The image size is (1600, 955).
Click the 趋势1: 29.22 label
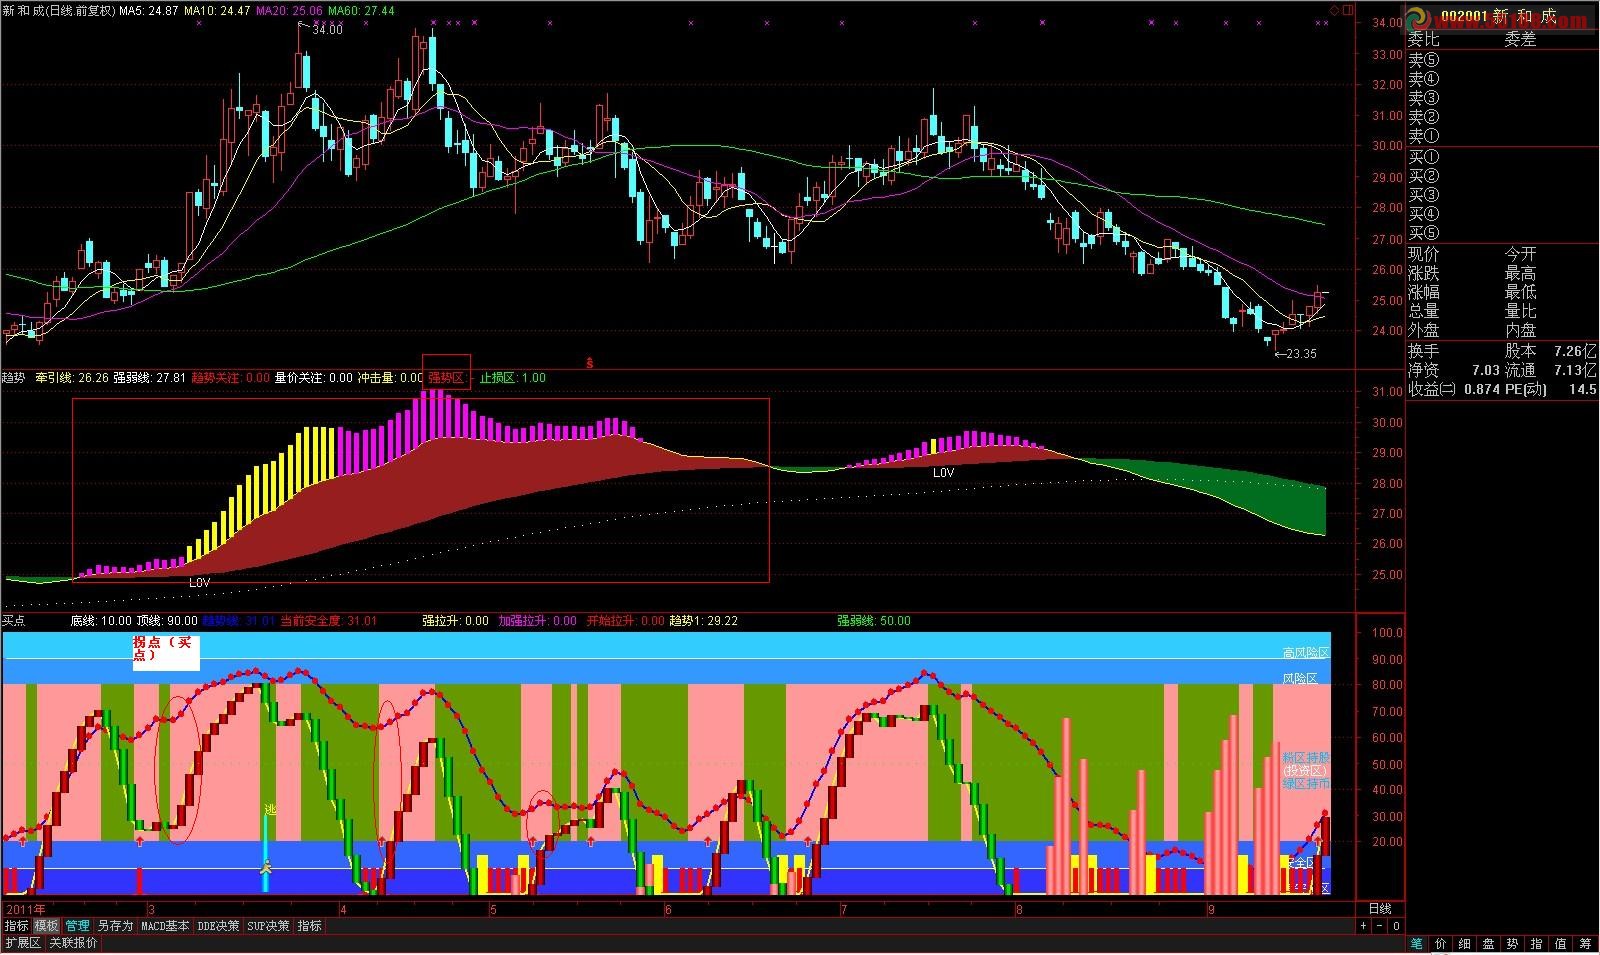point(704,621)
